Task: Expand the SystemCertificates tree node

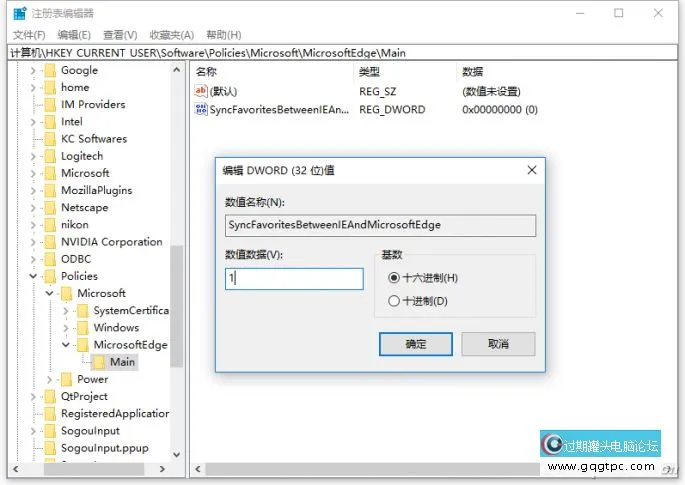Action: (67, 311)
